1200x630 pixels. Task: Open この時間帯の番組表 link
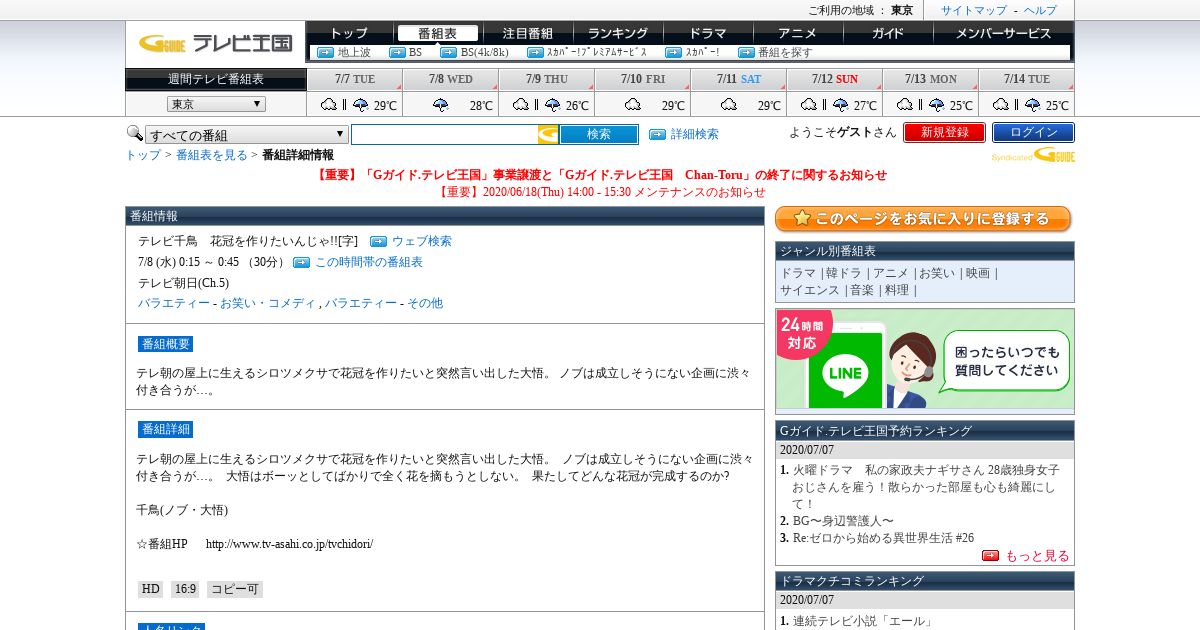coord(368,262)
